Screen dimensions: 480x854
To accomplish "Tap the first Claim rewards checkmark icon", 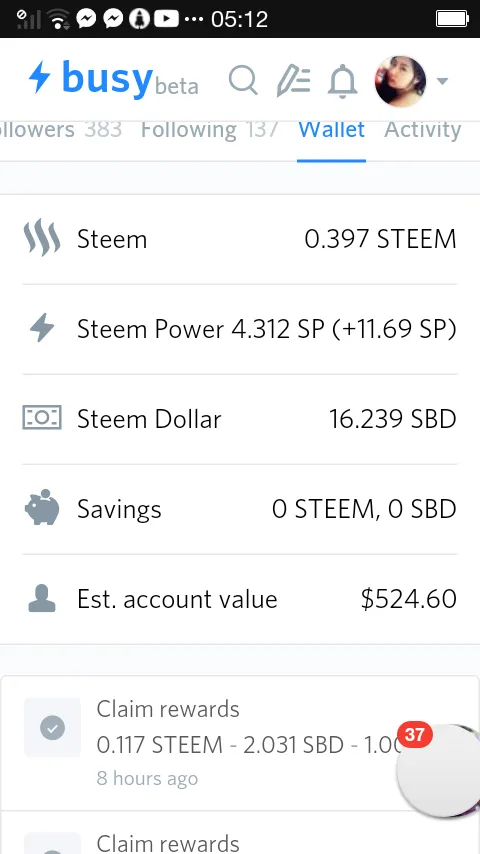I will pos(52,728).
